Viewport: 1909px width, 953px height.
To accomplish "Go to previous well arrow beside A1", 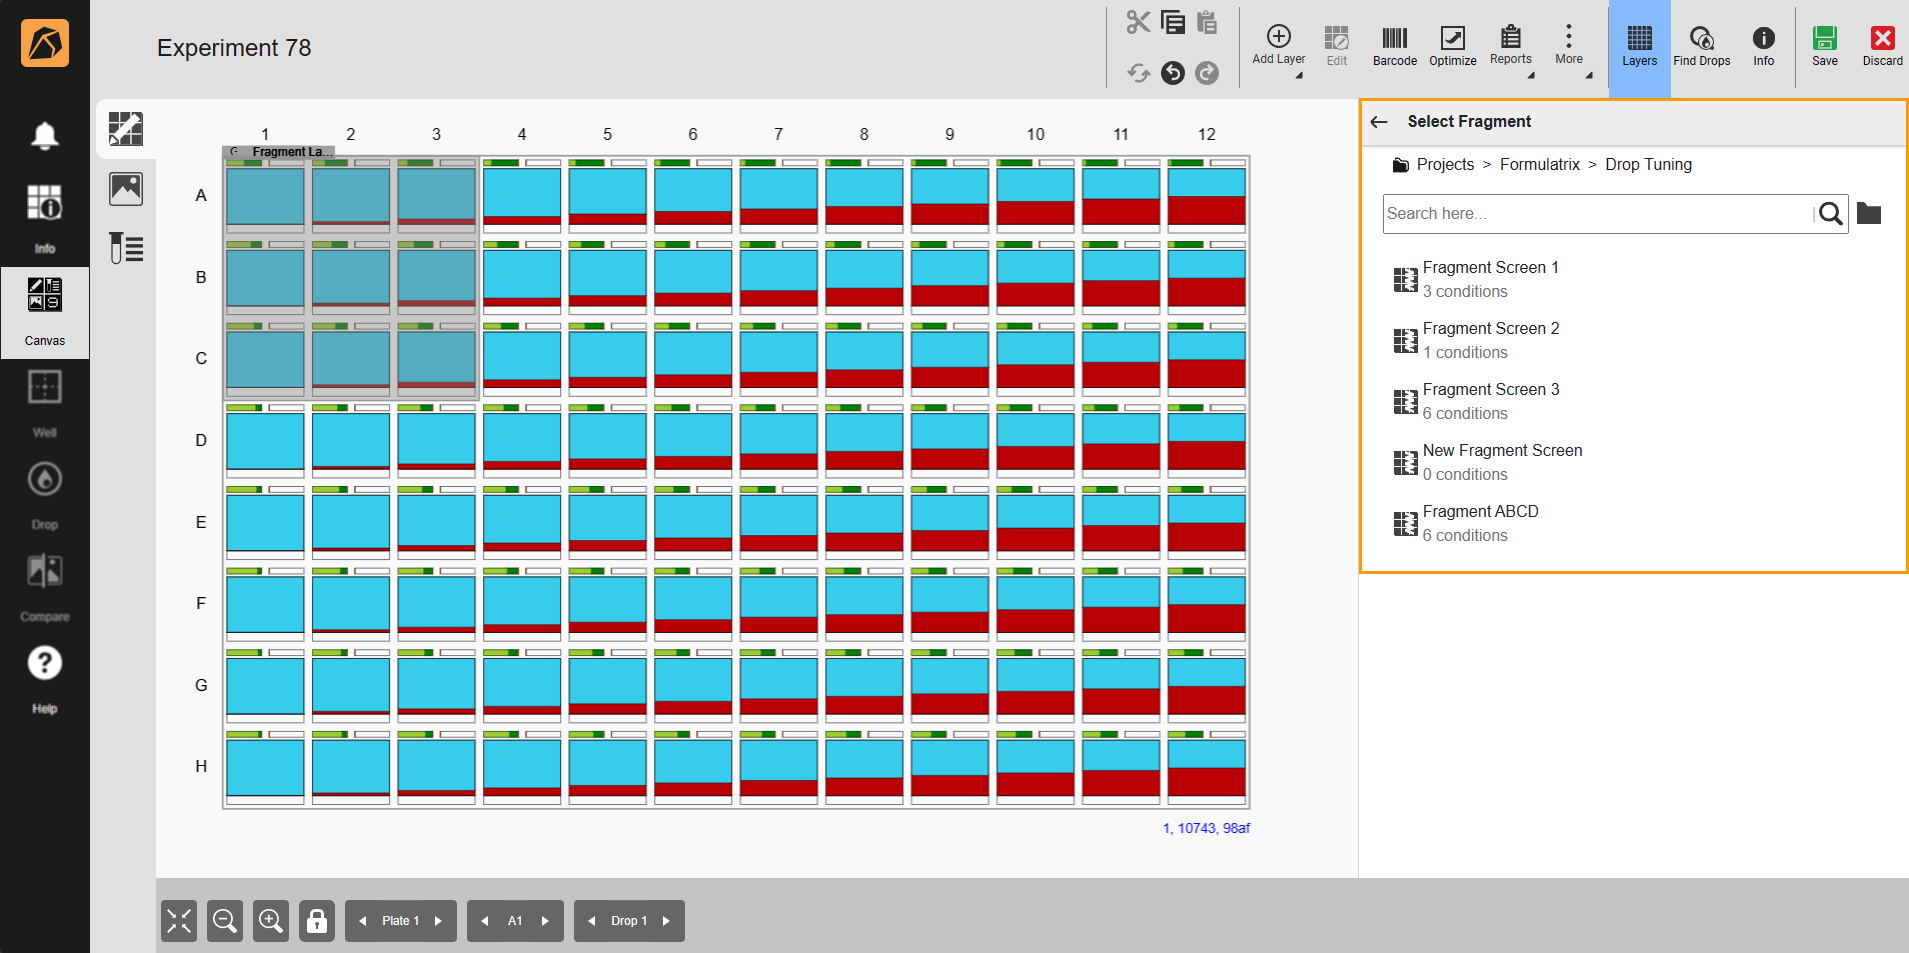I will point(485,921).
